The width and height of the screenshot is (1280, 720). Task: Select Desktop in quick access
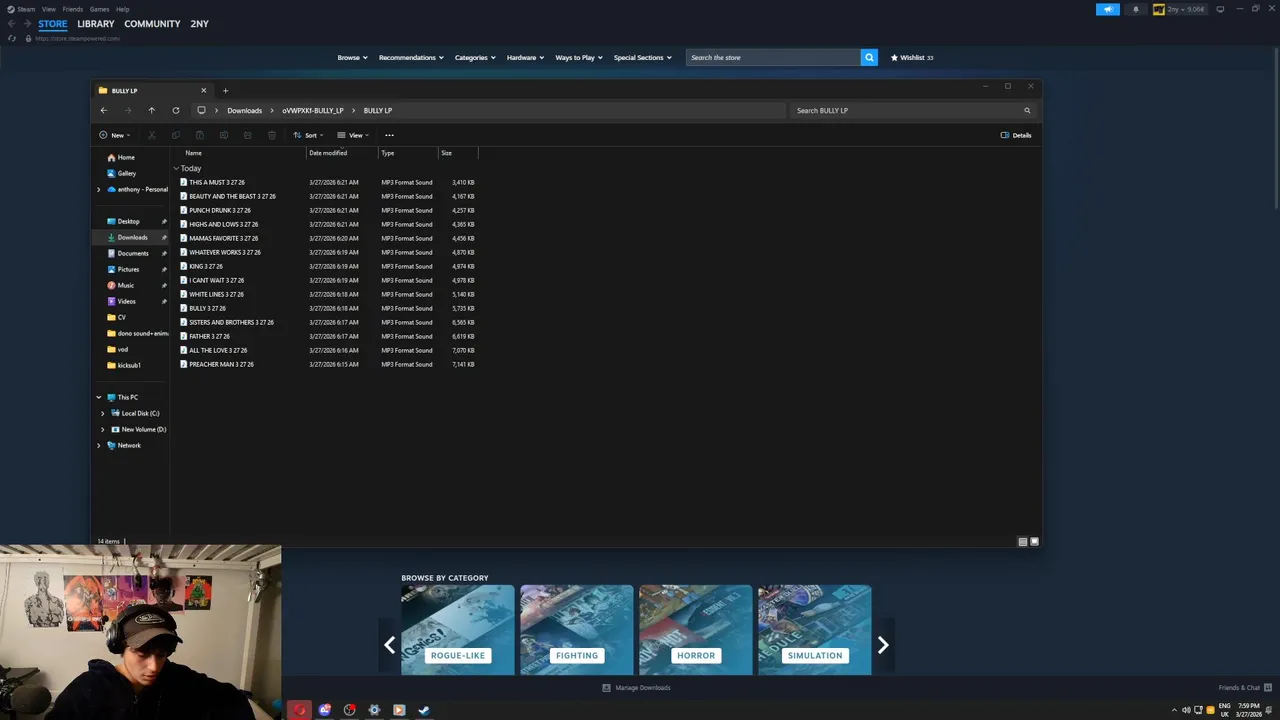point(123,221)
